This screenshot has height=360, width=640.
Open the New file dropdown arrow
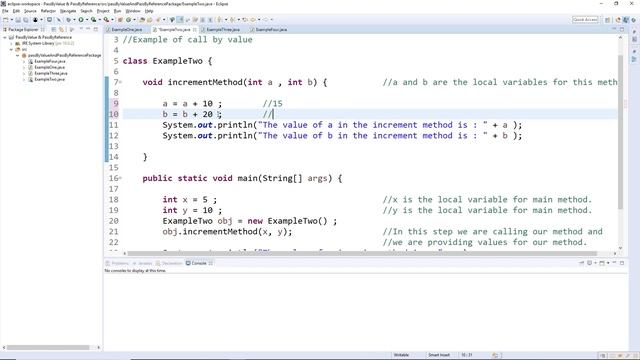(x=11, y=20)
